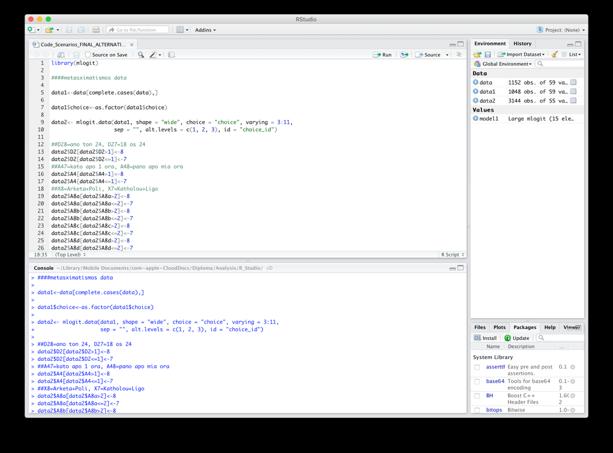Open the R Script file type selector
Screen dimensions: 613x453
pyautogui.click(x=453, y=254)
